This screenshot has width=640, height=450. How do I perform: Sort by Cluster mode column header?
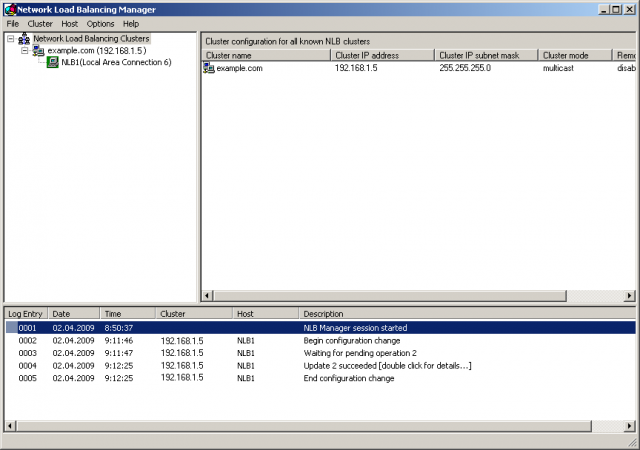click(575, 55)
